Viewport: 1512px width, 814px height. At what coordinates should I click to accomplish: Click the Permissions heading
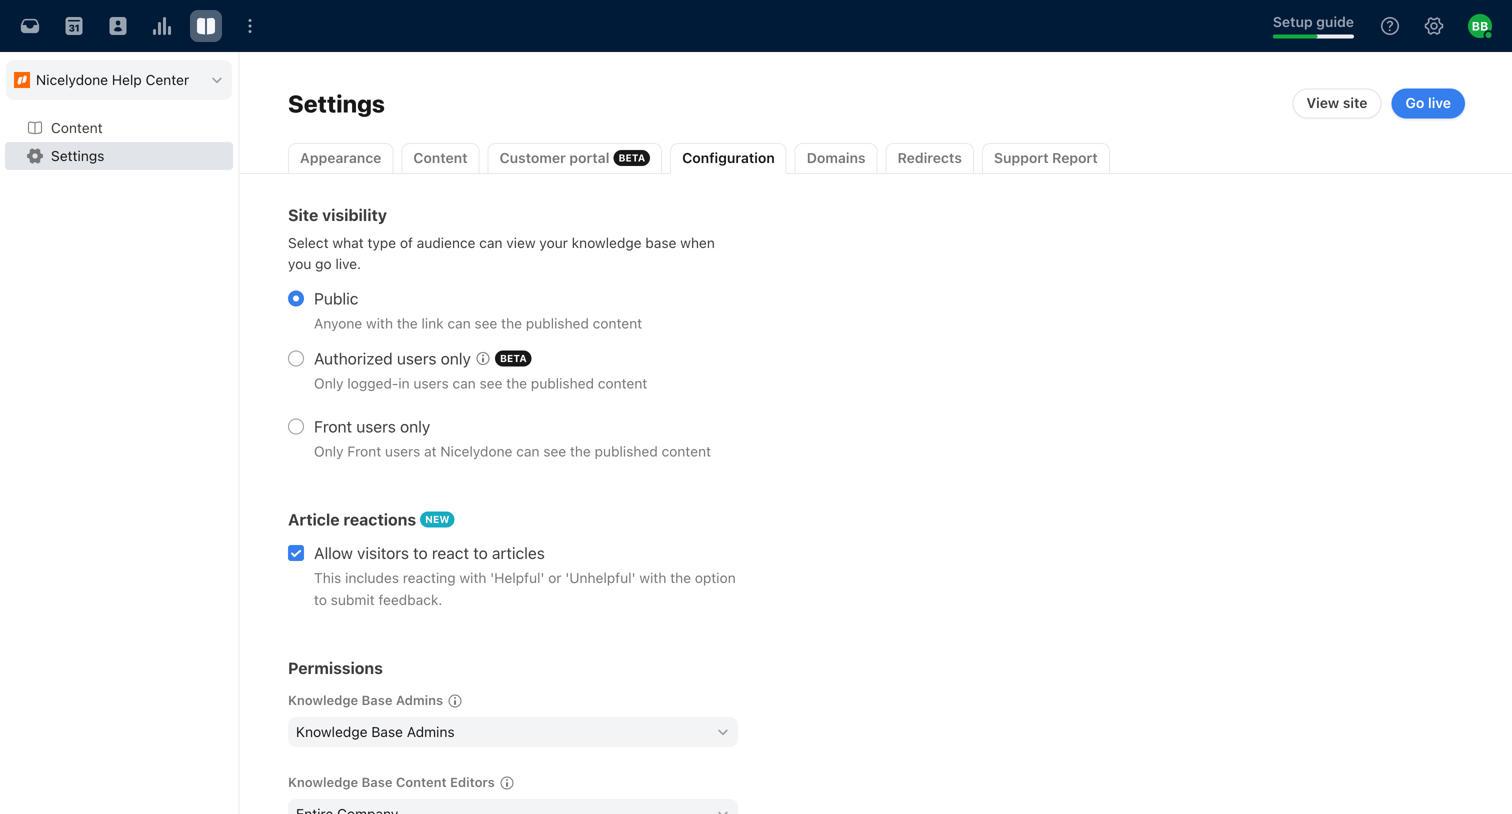(335, 668)
